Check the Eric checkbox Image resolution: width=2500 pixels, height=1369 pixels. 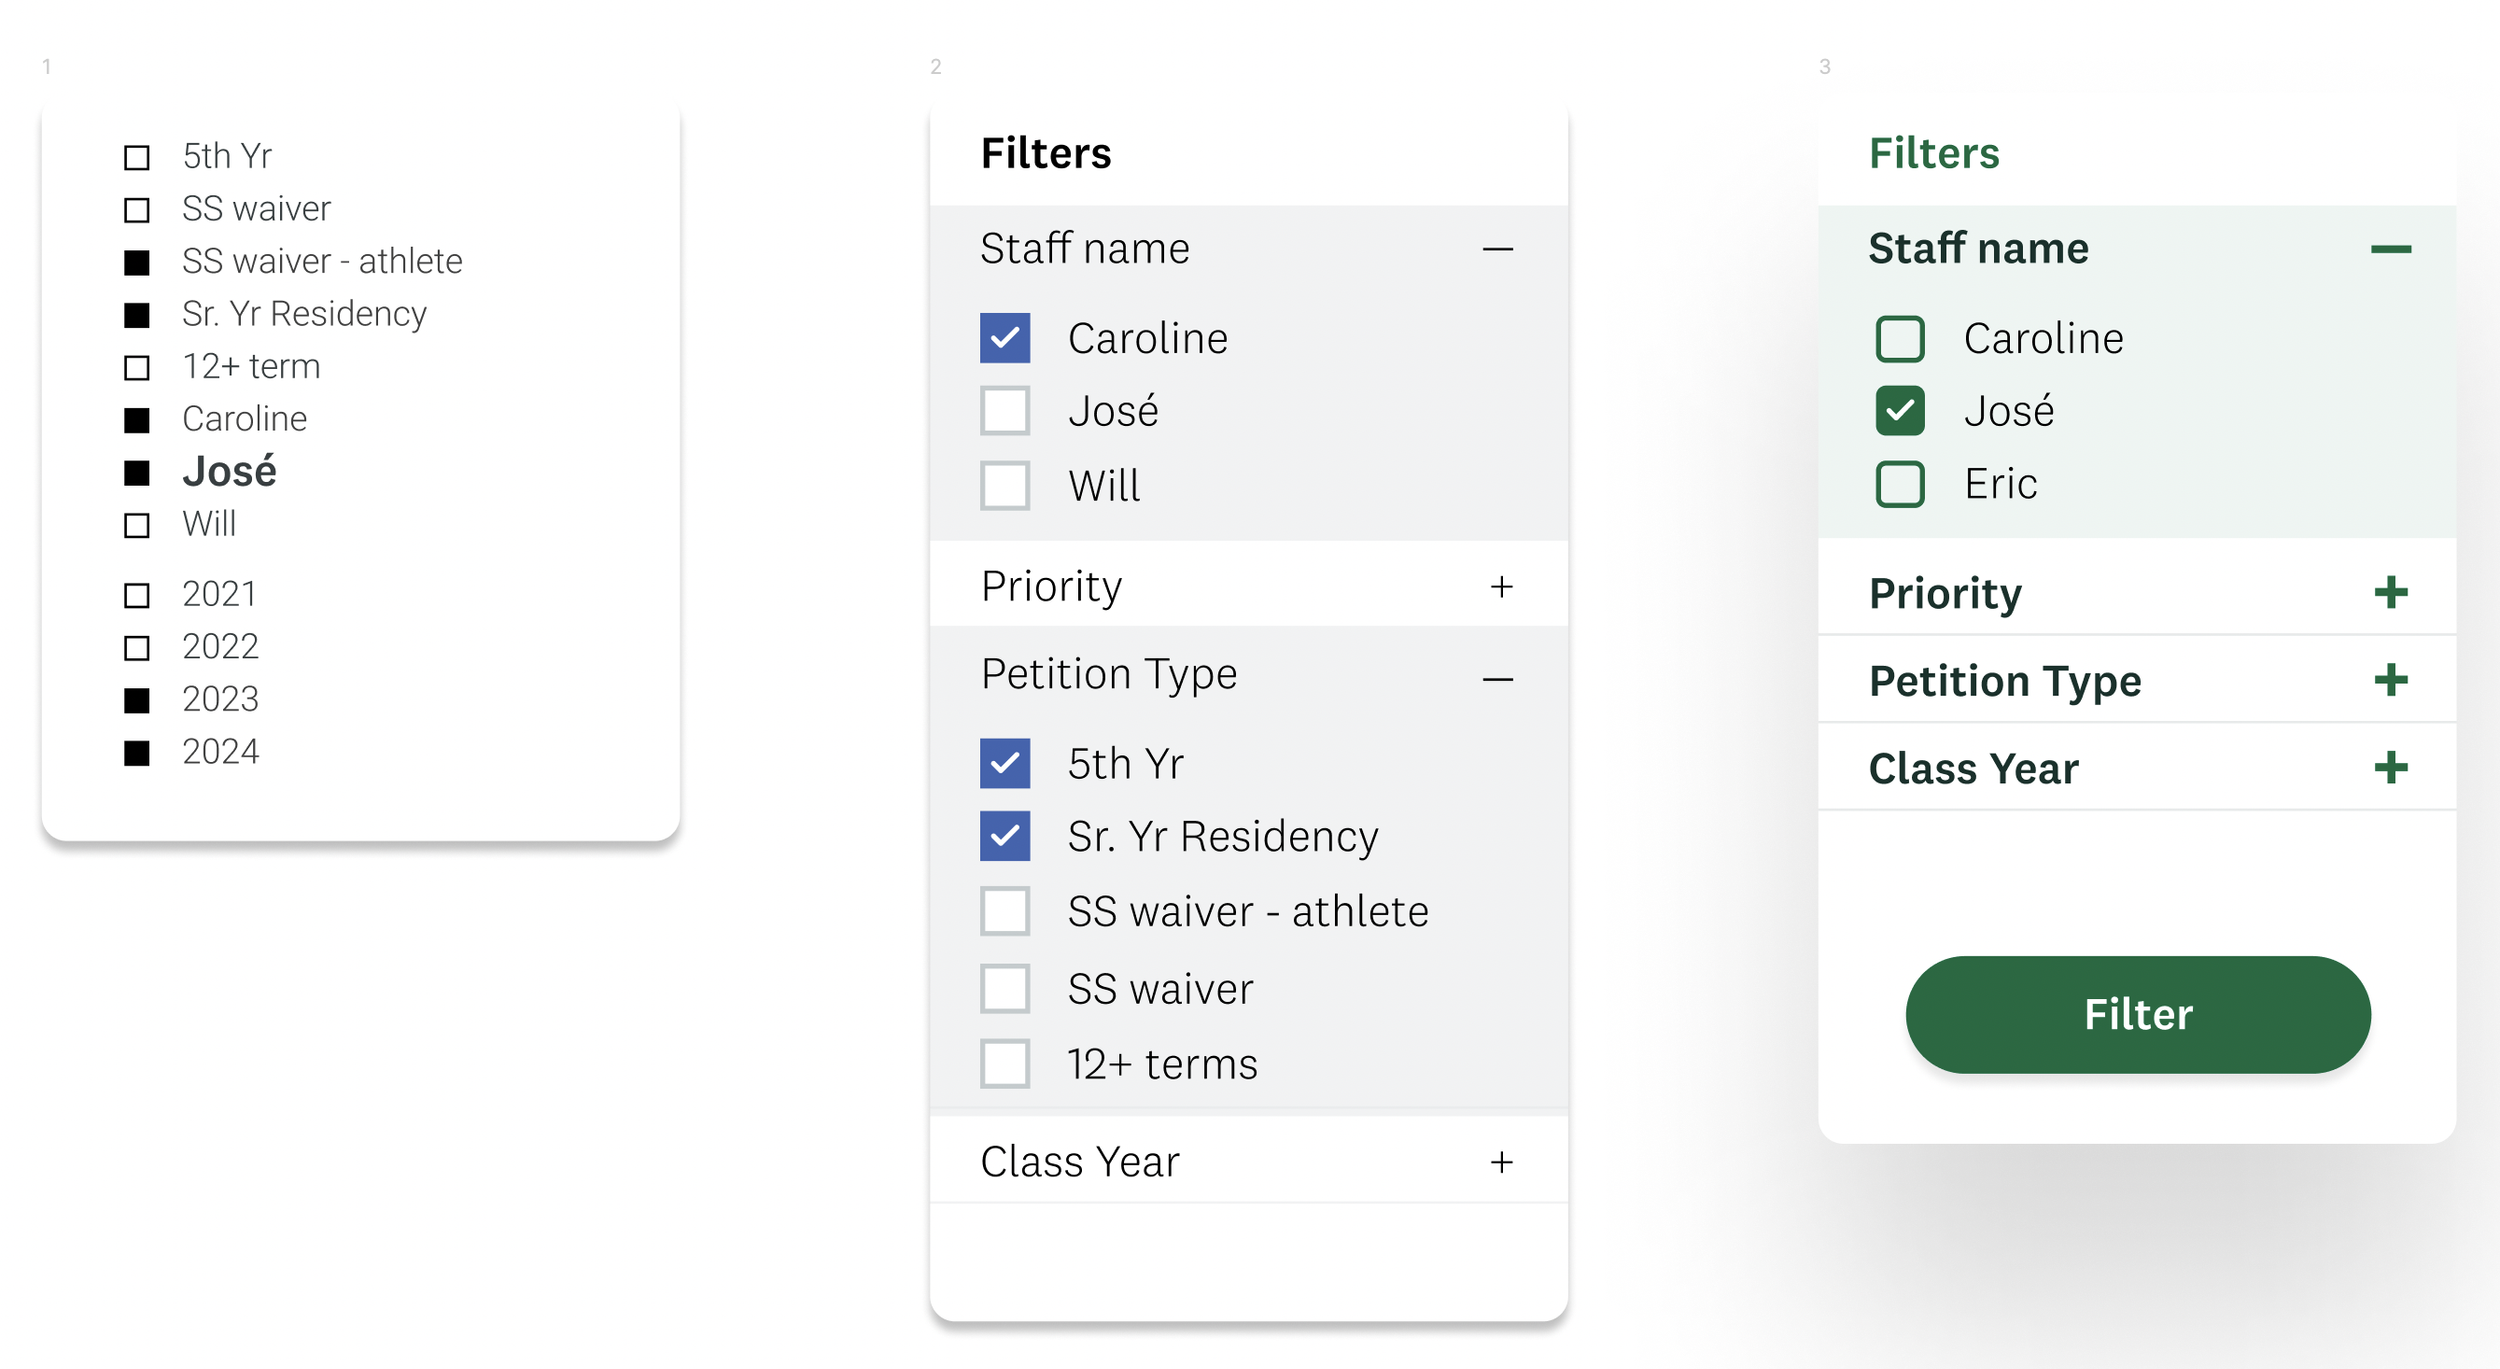(1899, 484)
